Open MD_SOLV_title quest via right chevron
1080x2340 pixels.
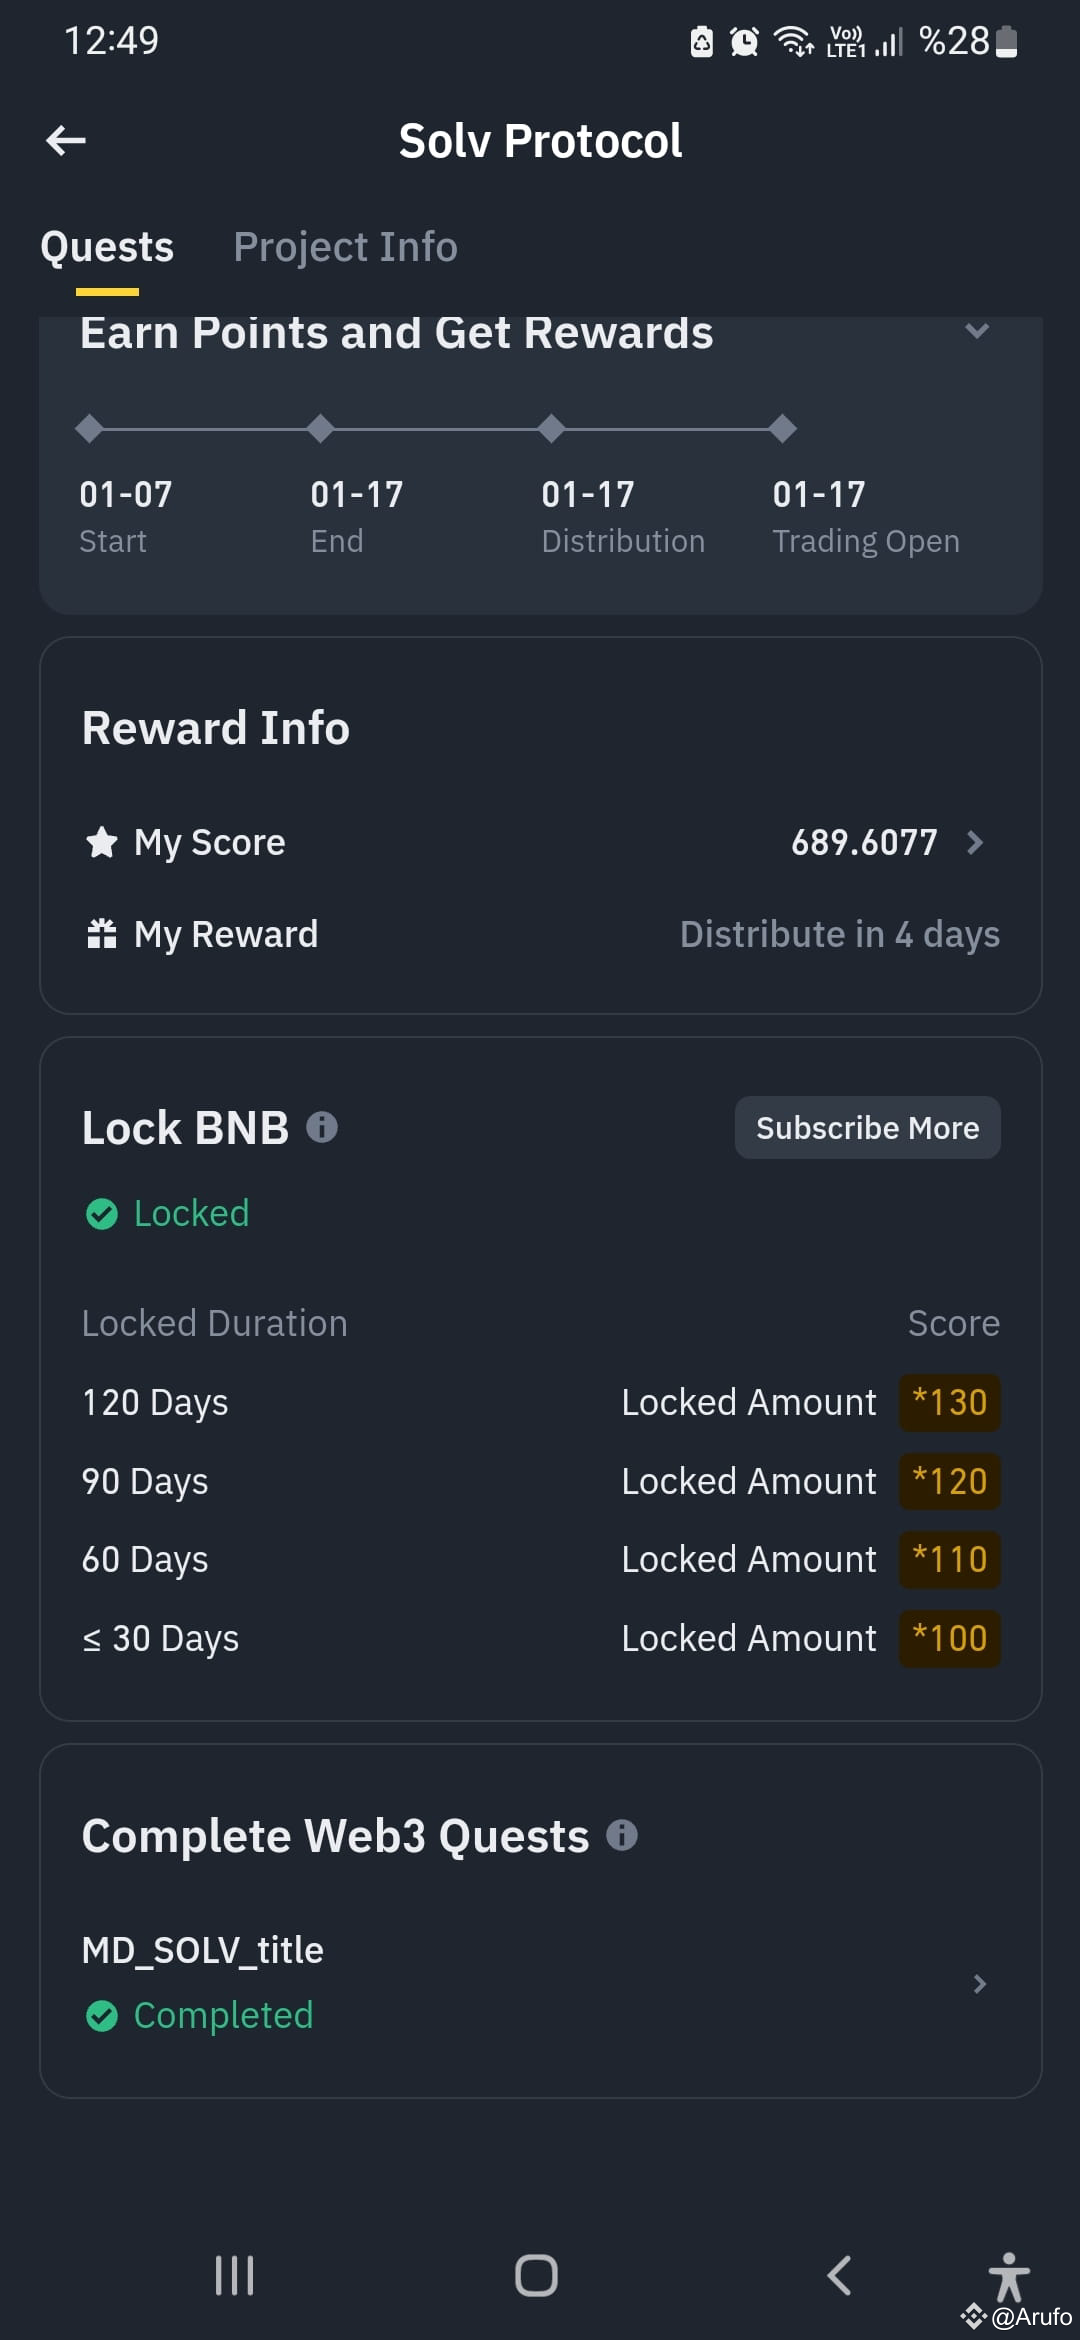(980, 1984)
